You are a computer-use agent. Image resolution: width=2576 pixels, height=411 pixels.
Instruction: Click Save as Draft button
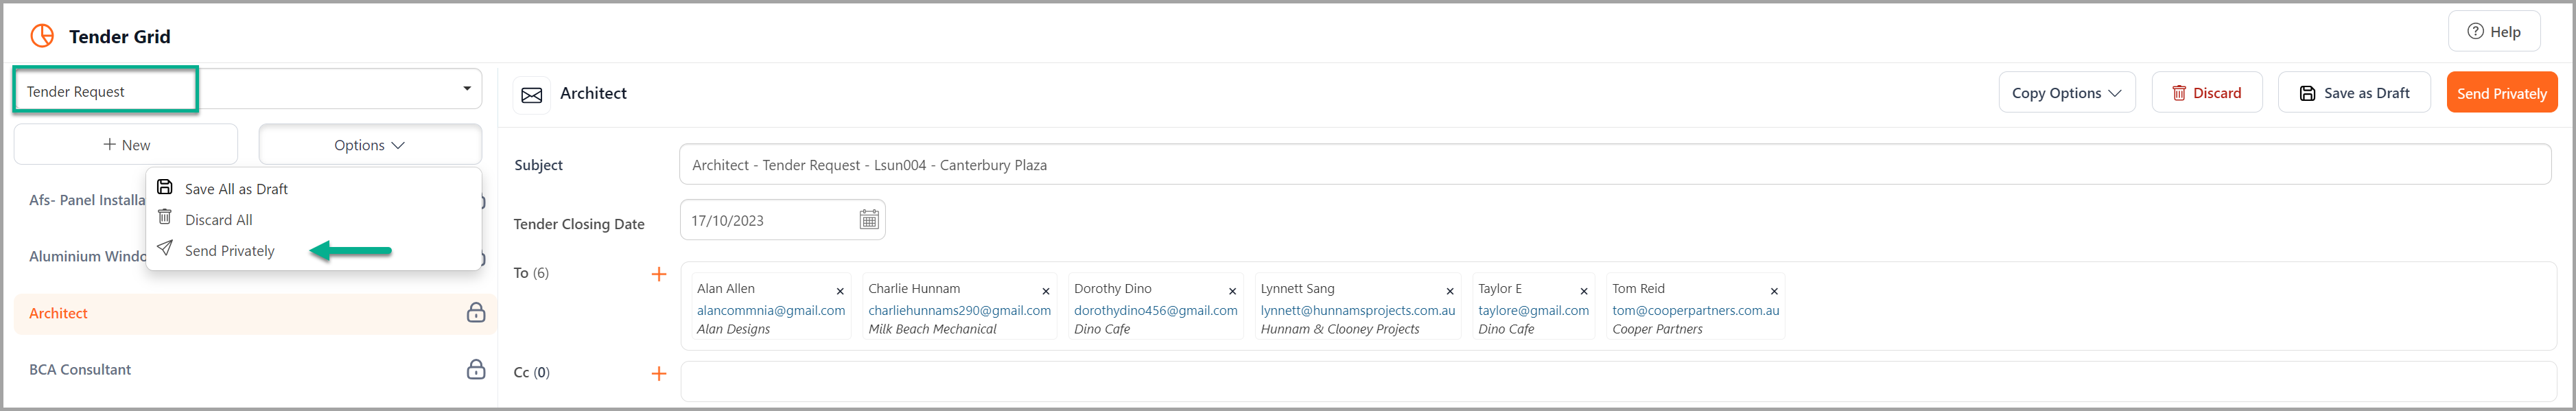pyautogui.click(x=2353, y=93)
